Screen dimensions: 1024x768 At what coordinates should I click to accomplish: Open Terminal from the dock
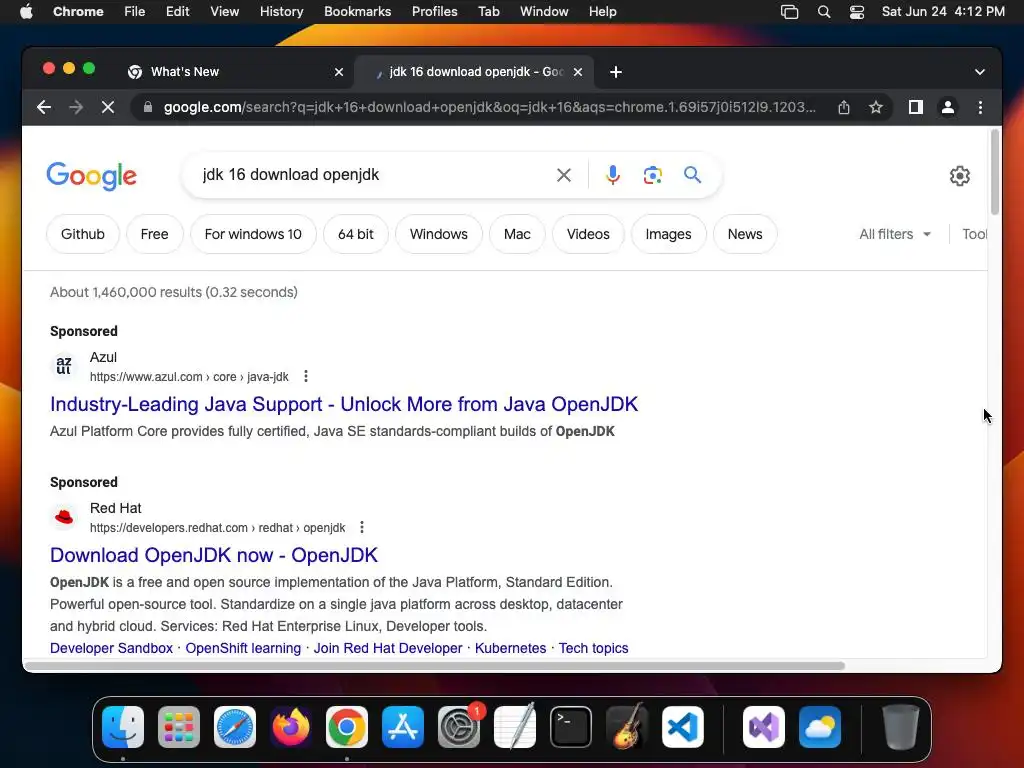tap(571, 727)
